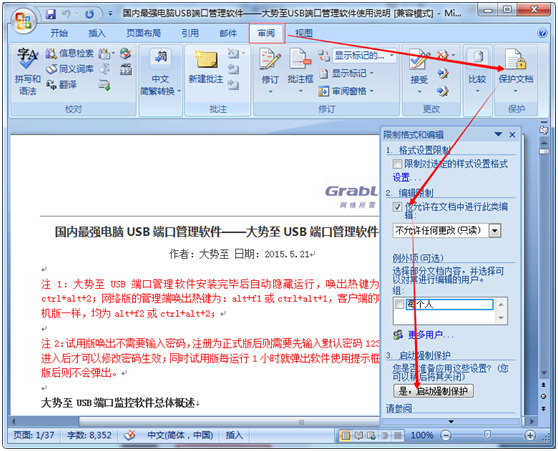
Task: Open the 引用 ribbon tab
Action: tap(190, 33)
